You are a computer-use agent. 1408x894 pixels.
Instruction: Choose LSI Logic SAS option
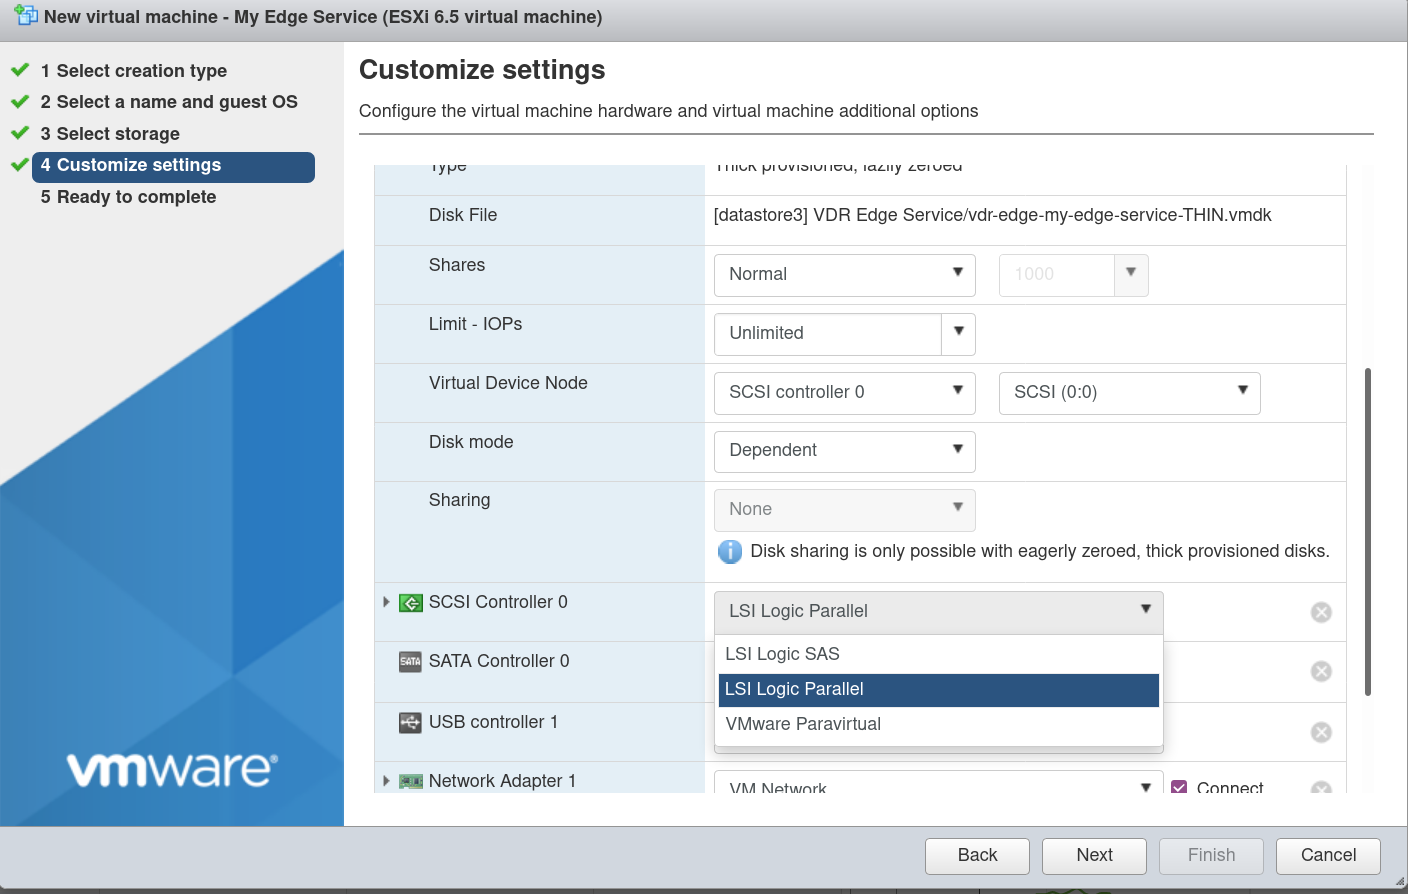click(x=939, y=654)
